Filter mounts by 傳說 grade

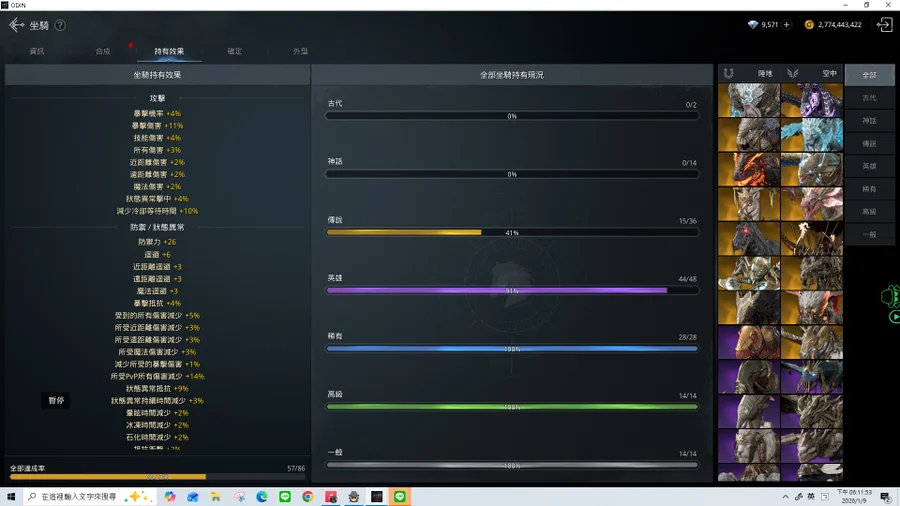(x=869, y=144)
